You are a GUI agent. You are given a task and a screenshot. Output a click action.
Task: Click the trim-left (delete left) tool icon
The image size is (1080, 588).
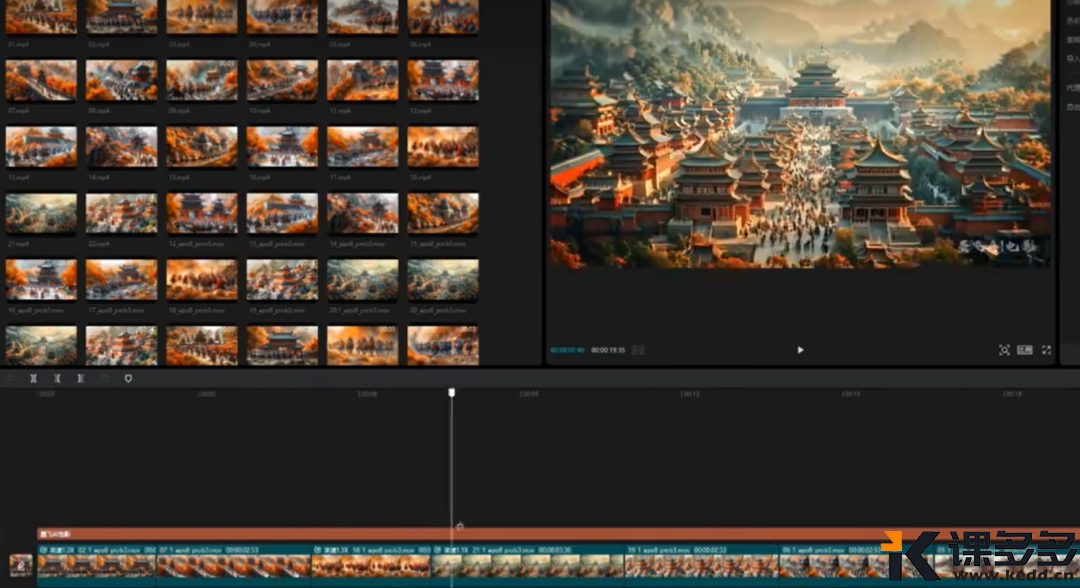tap(57, 379)
